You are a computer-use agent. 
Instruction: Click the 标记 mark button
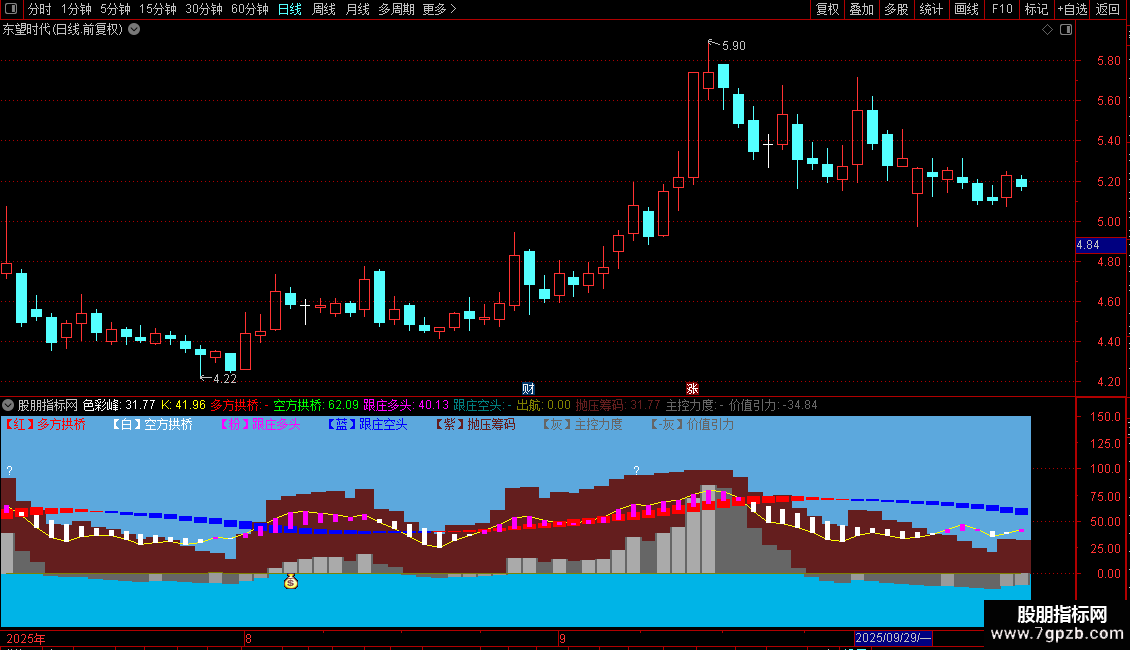point(1036,9)
